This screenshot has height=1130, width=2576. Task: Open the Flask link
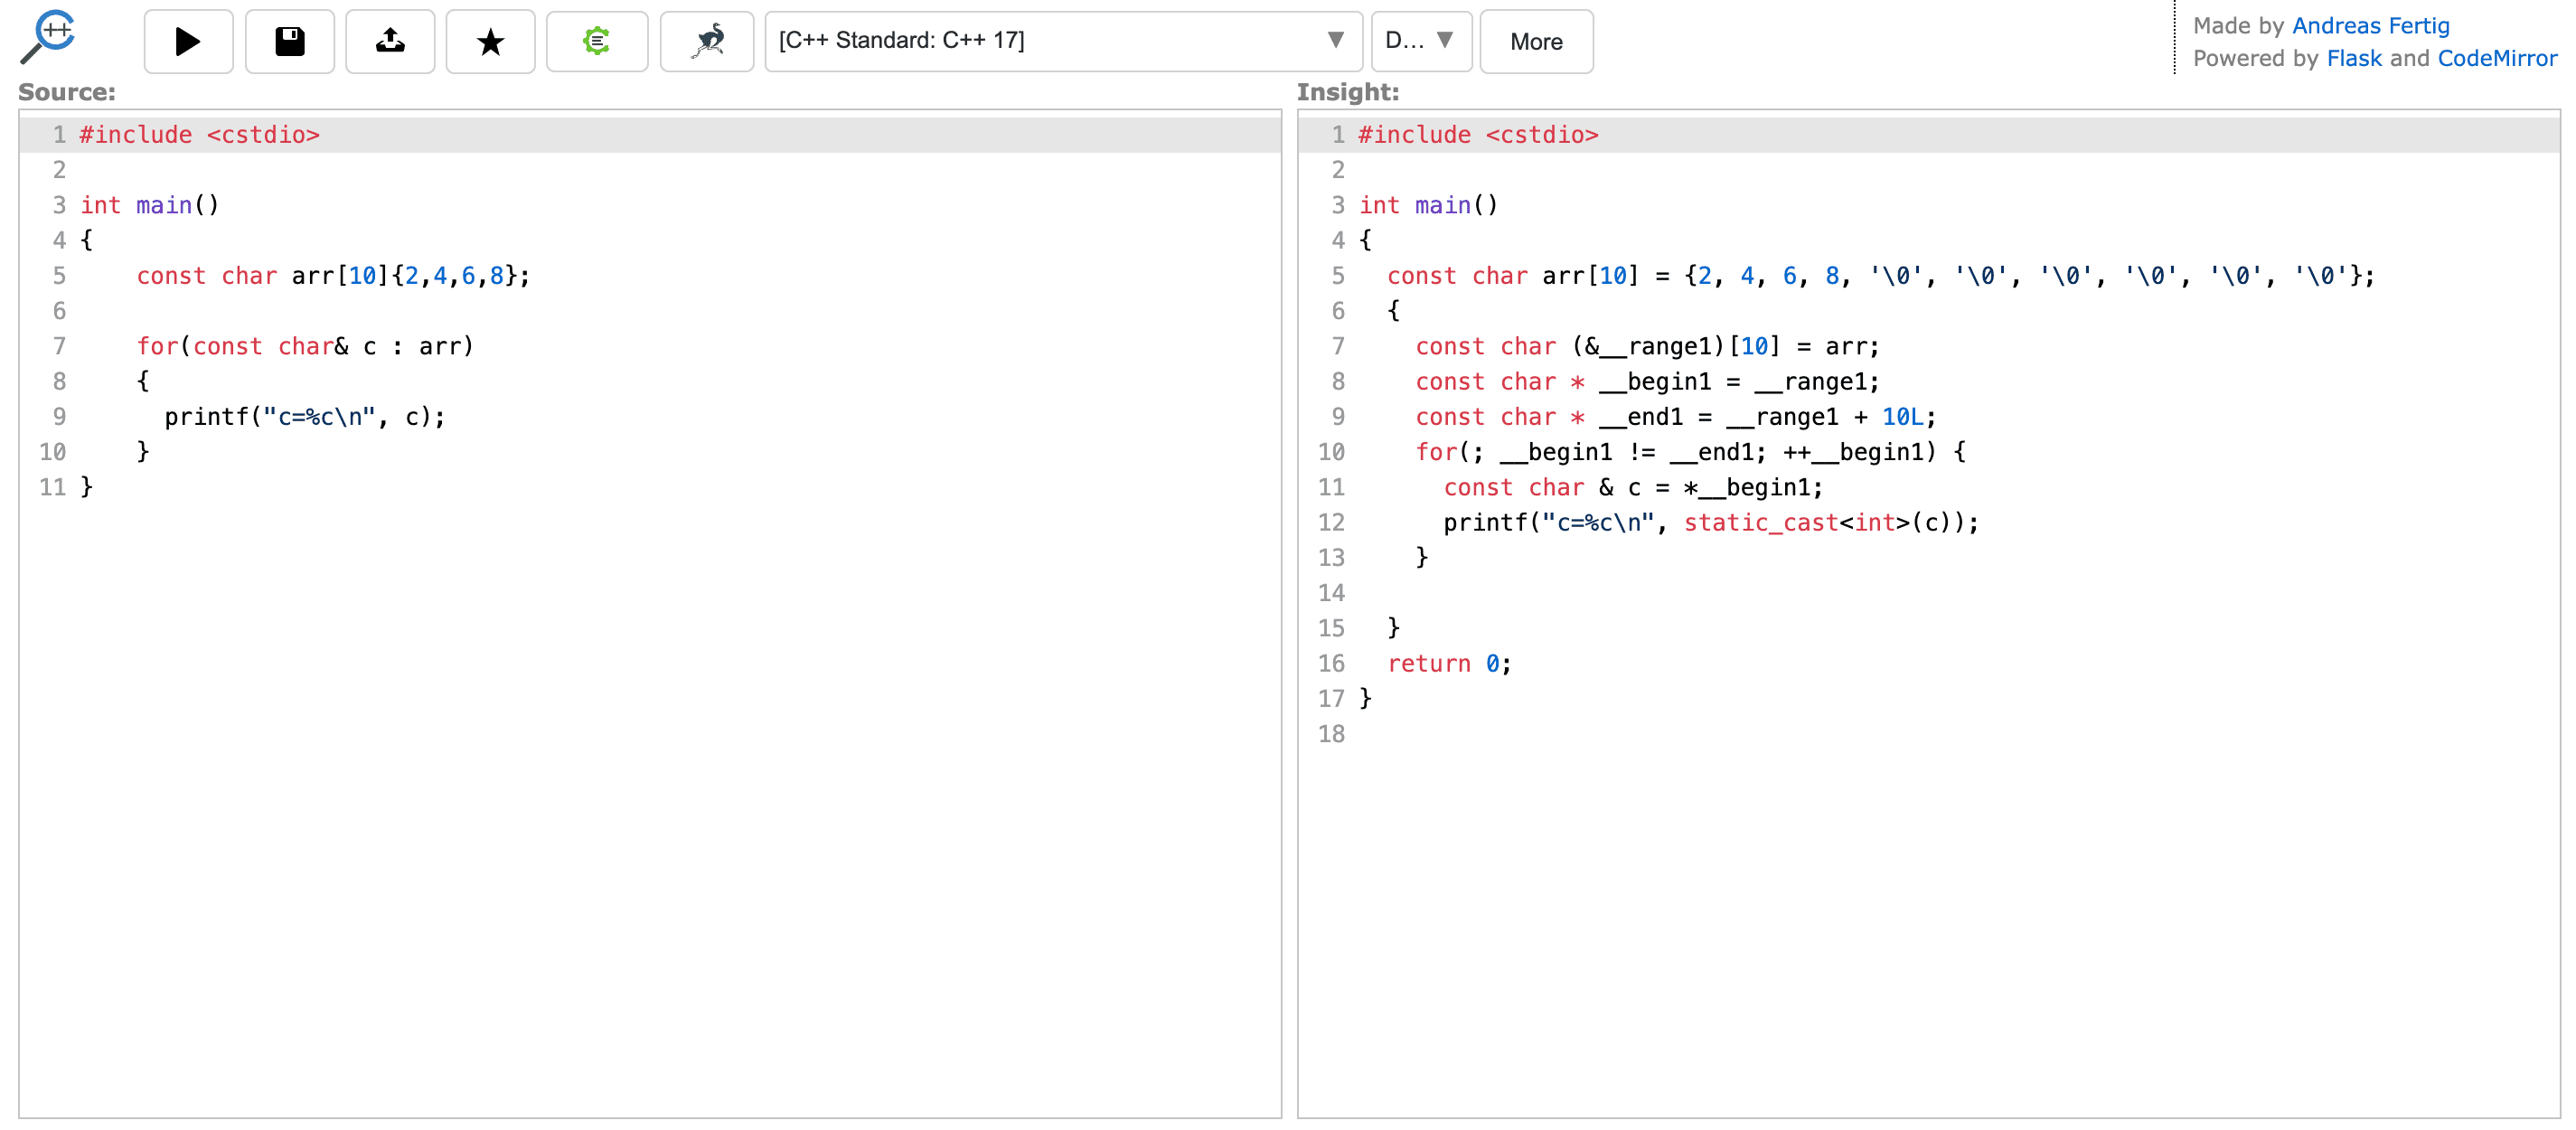click(x=2354, y=58)
